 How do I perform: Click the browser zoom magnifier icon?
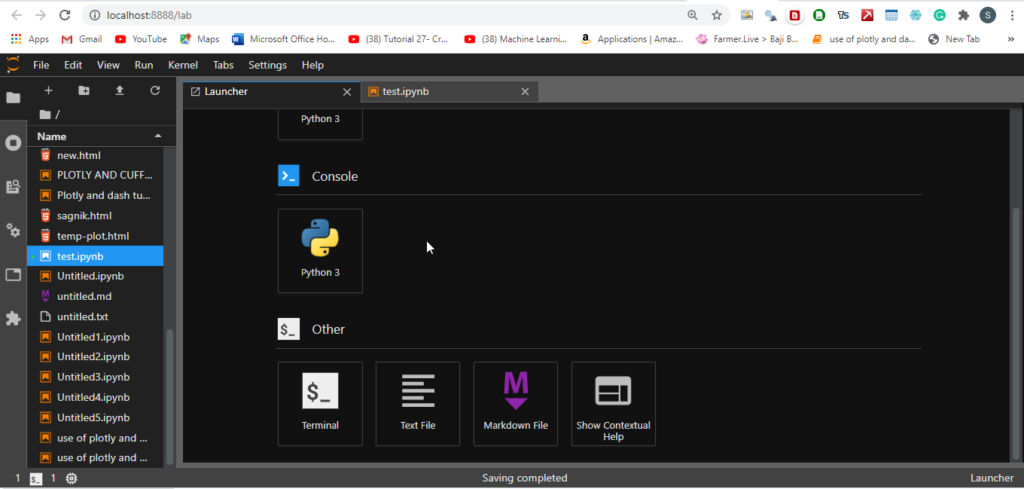pyautogui.click(x=692, y=15)
